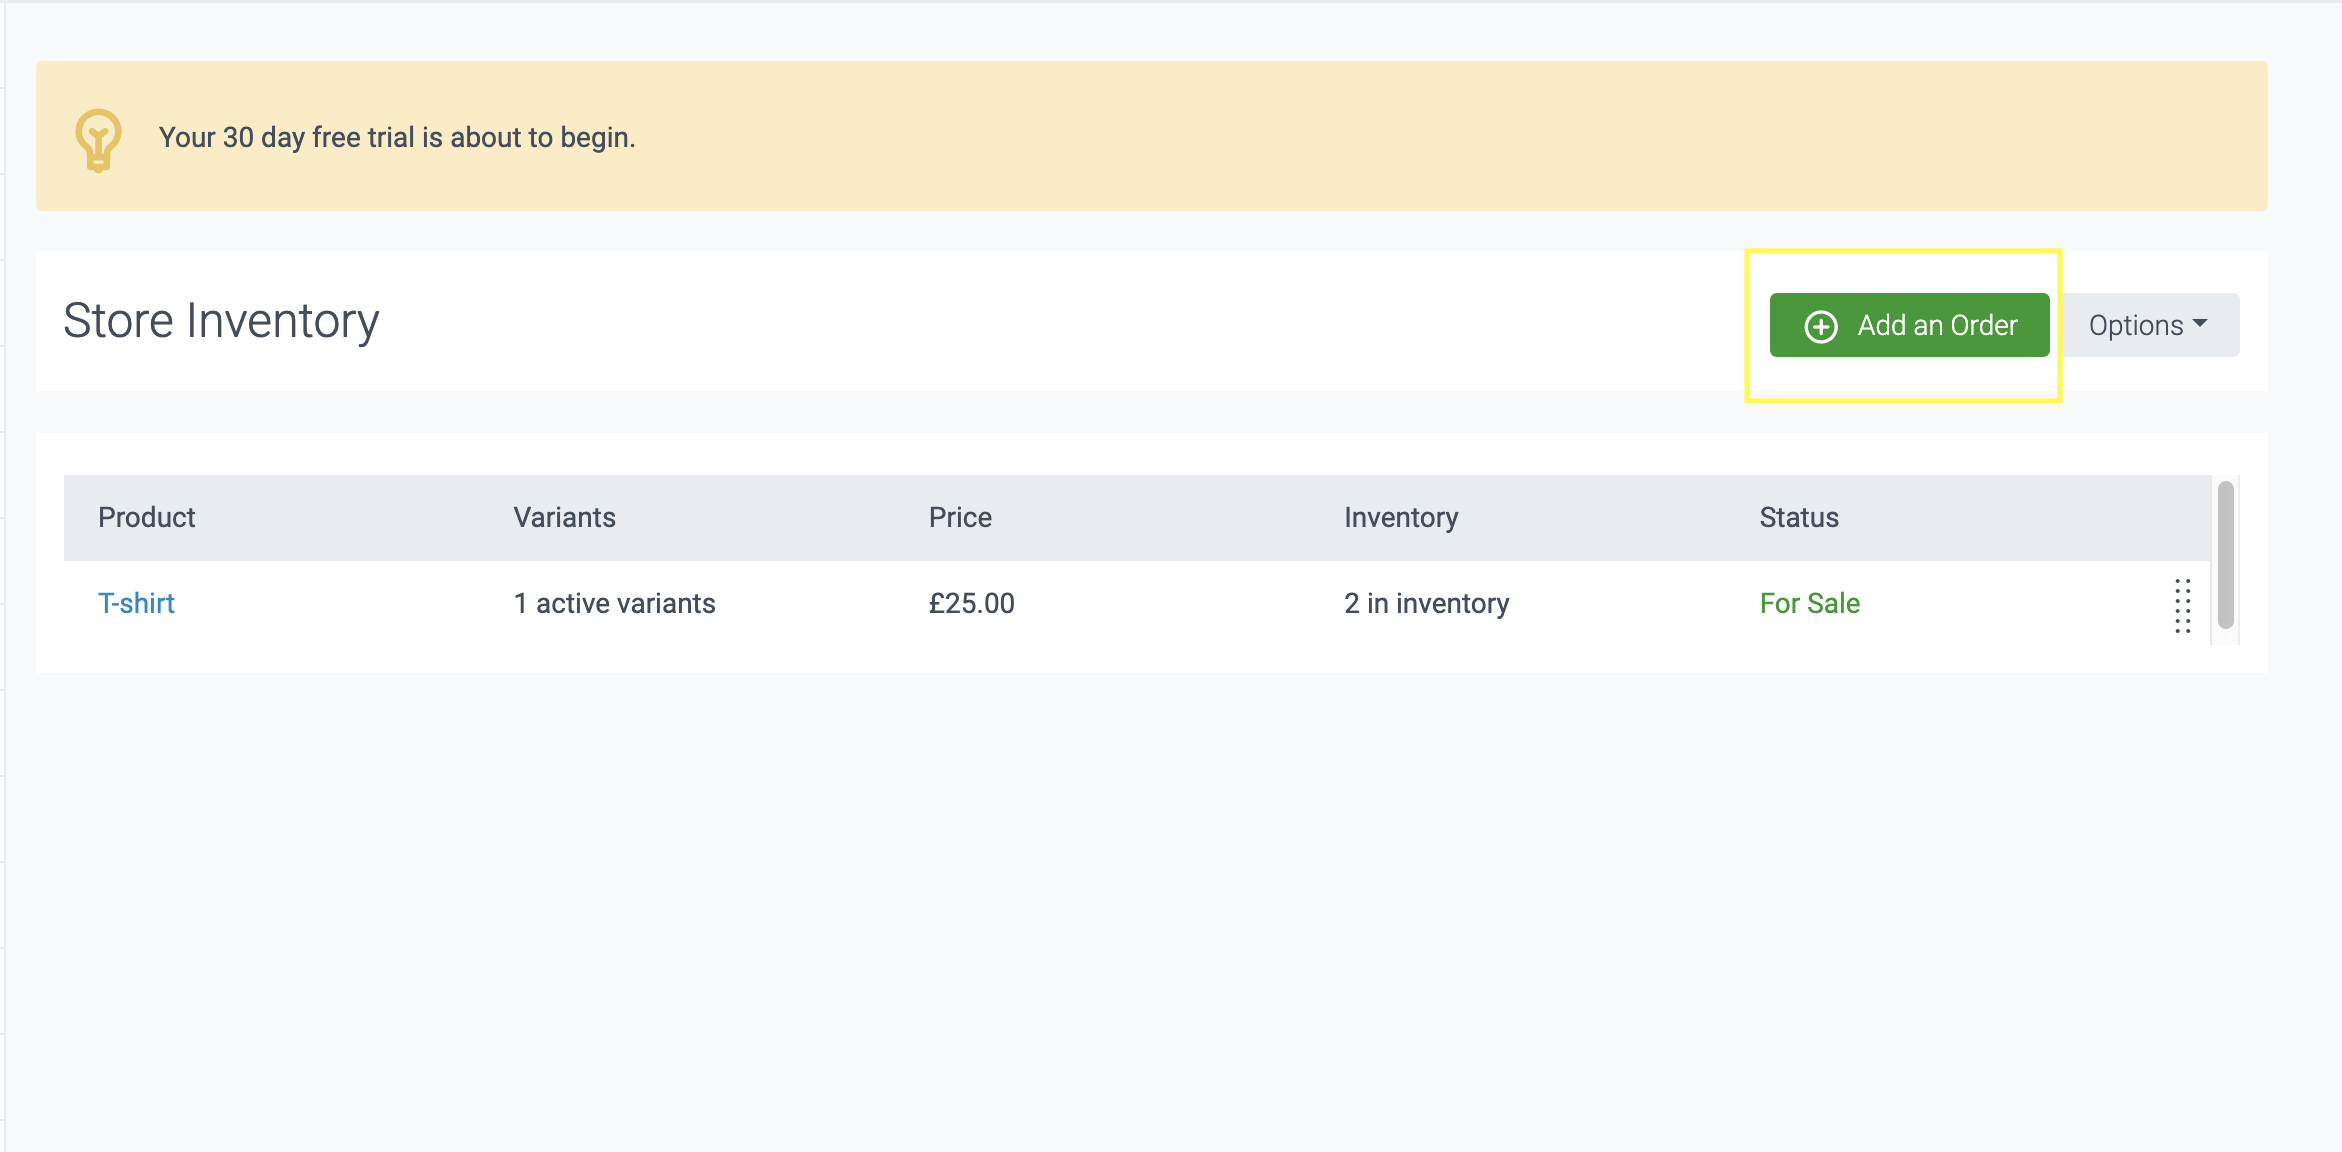Viewport: 2342px width, 1152px height.
Task: Click the plus circle icon on Add an Order
Action: pyautogui.click(x=1820, y=326)
